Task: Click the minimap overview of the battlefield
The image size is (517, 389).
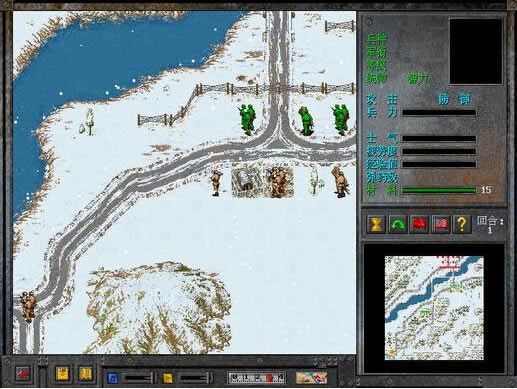Action: tap(434, 308)
